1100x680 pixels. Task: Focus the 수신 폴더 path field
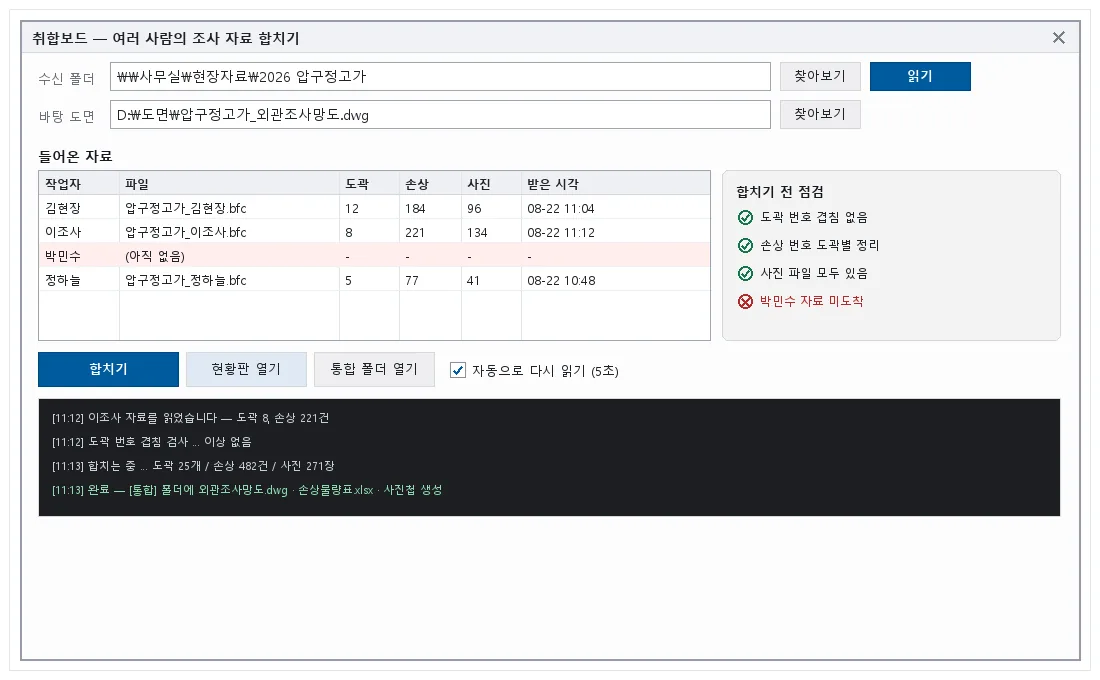click(x=440, y=76)
